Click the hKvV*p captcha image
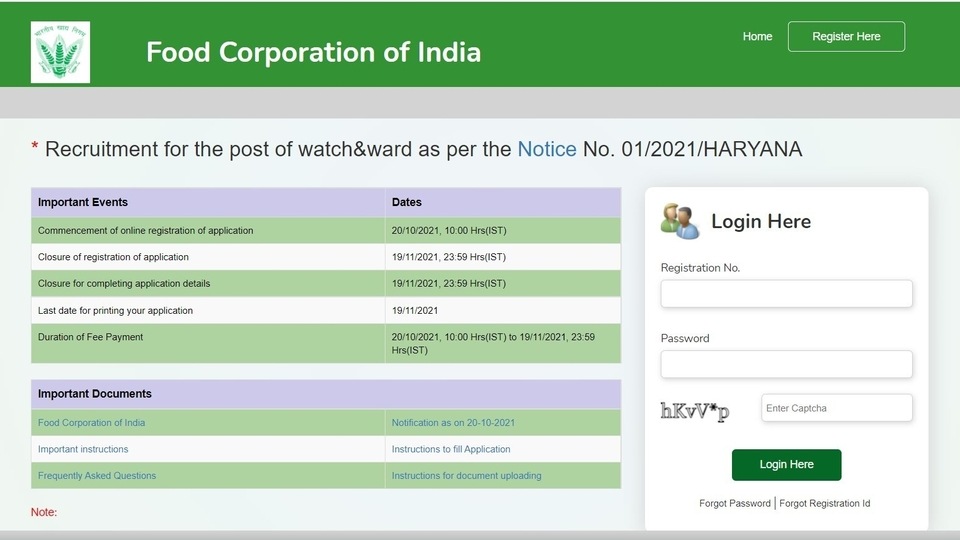The width and height of the screenshot is (960, 540). (x=695, y=411)
